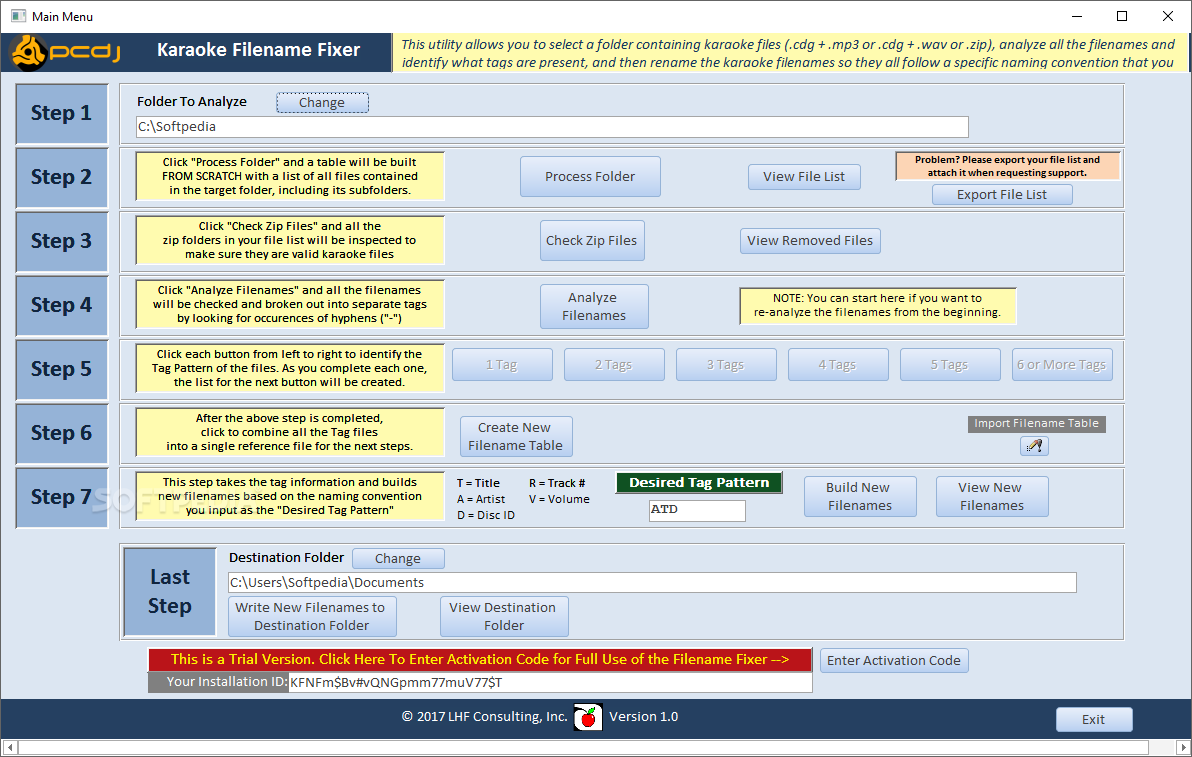Click the Analyze Filenames button
The image size is (1192, 757).
point(594,306)
